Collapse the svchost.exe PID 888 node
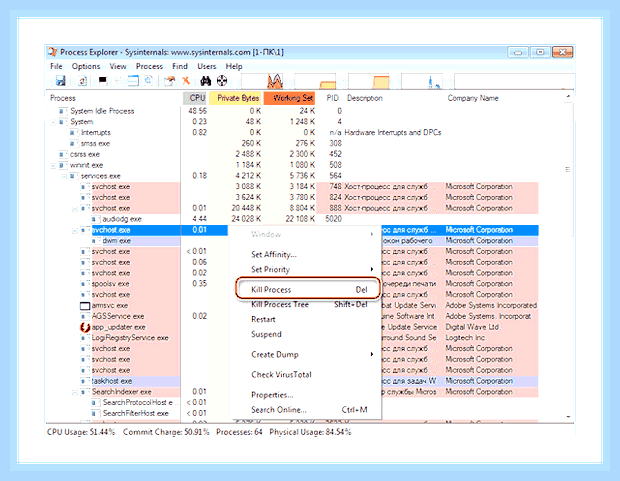Screen dimensions: 620x481 (x=75, y=208)
